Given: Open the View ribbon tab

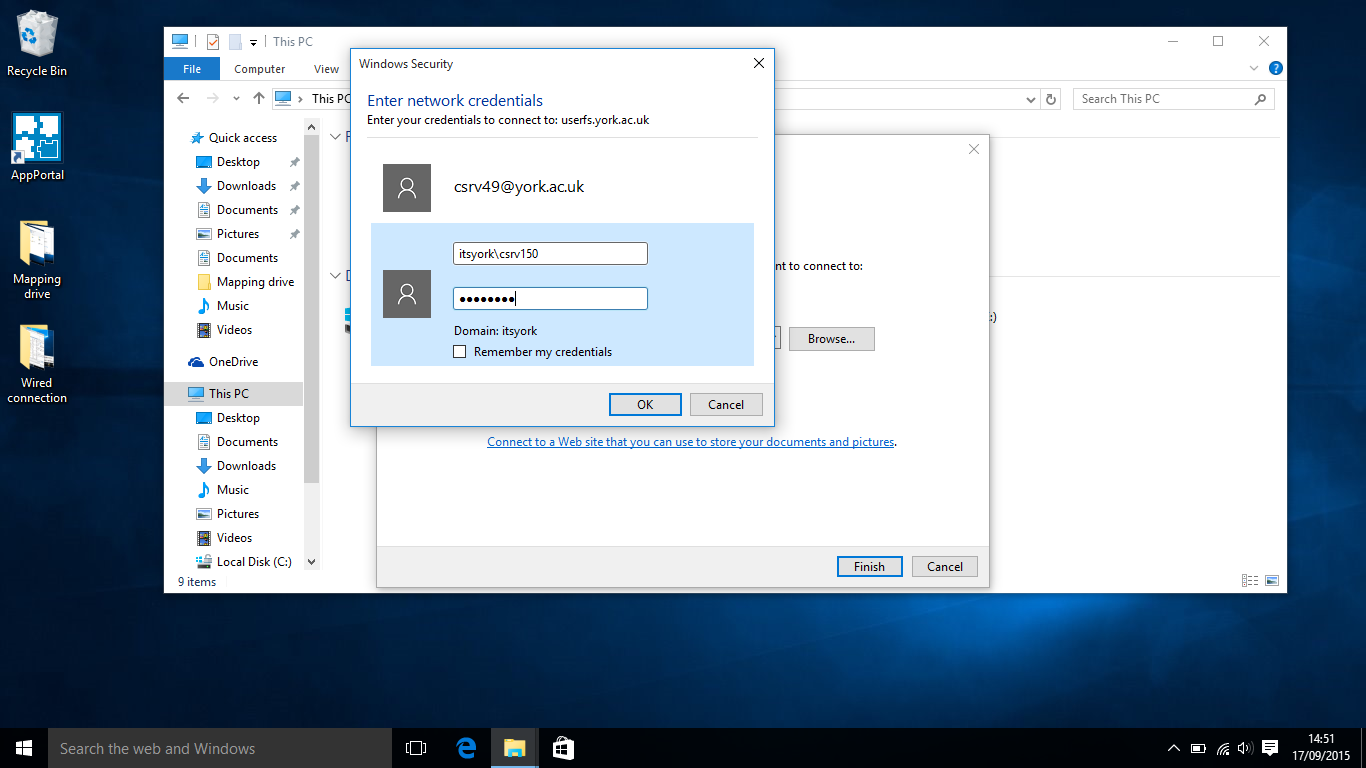Looking at the screenshot, I should tap(326, 69).
